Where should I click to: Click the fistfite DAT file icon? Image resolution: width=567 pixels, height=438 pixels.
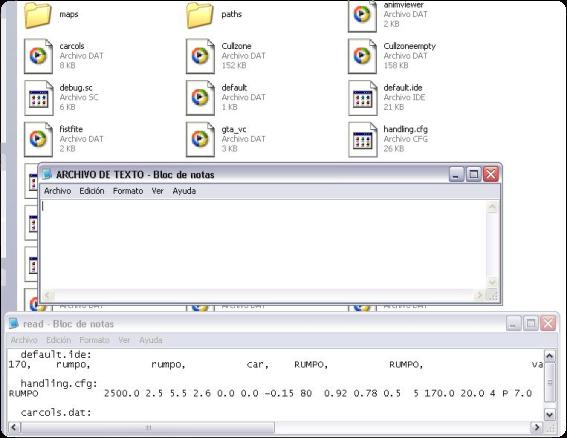[x=38, y=140]
